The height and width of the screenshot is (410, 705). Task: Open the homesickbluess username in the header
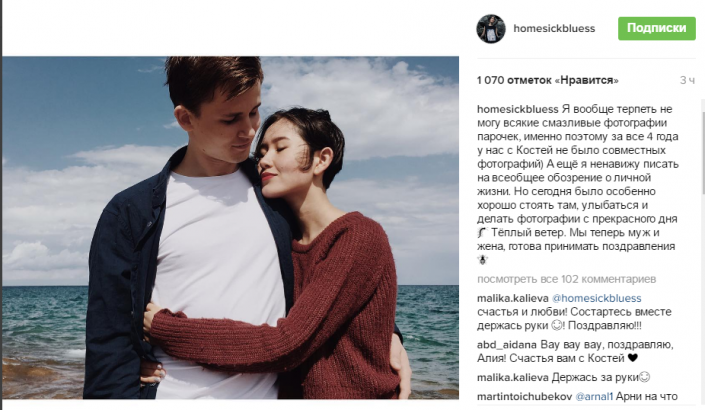(554, 28)
